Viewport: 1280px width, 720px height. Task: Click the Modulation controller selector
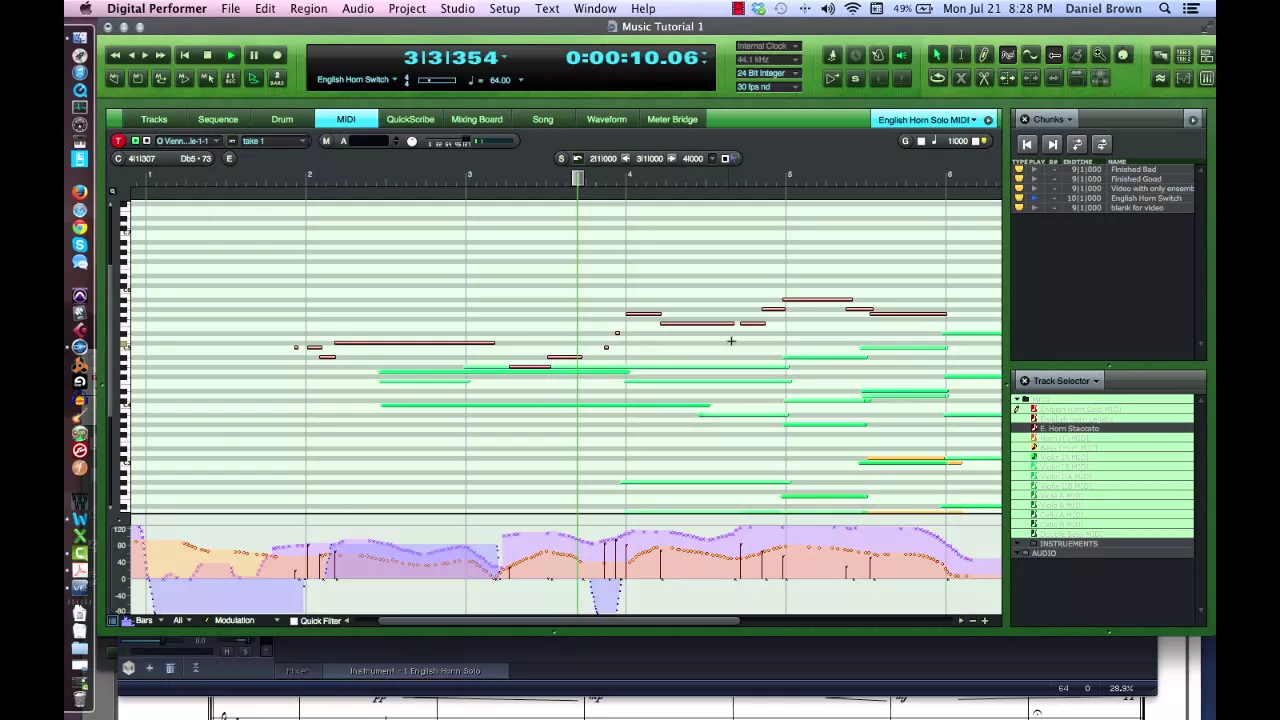coord(239,621)
